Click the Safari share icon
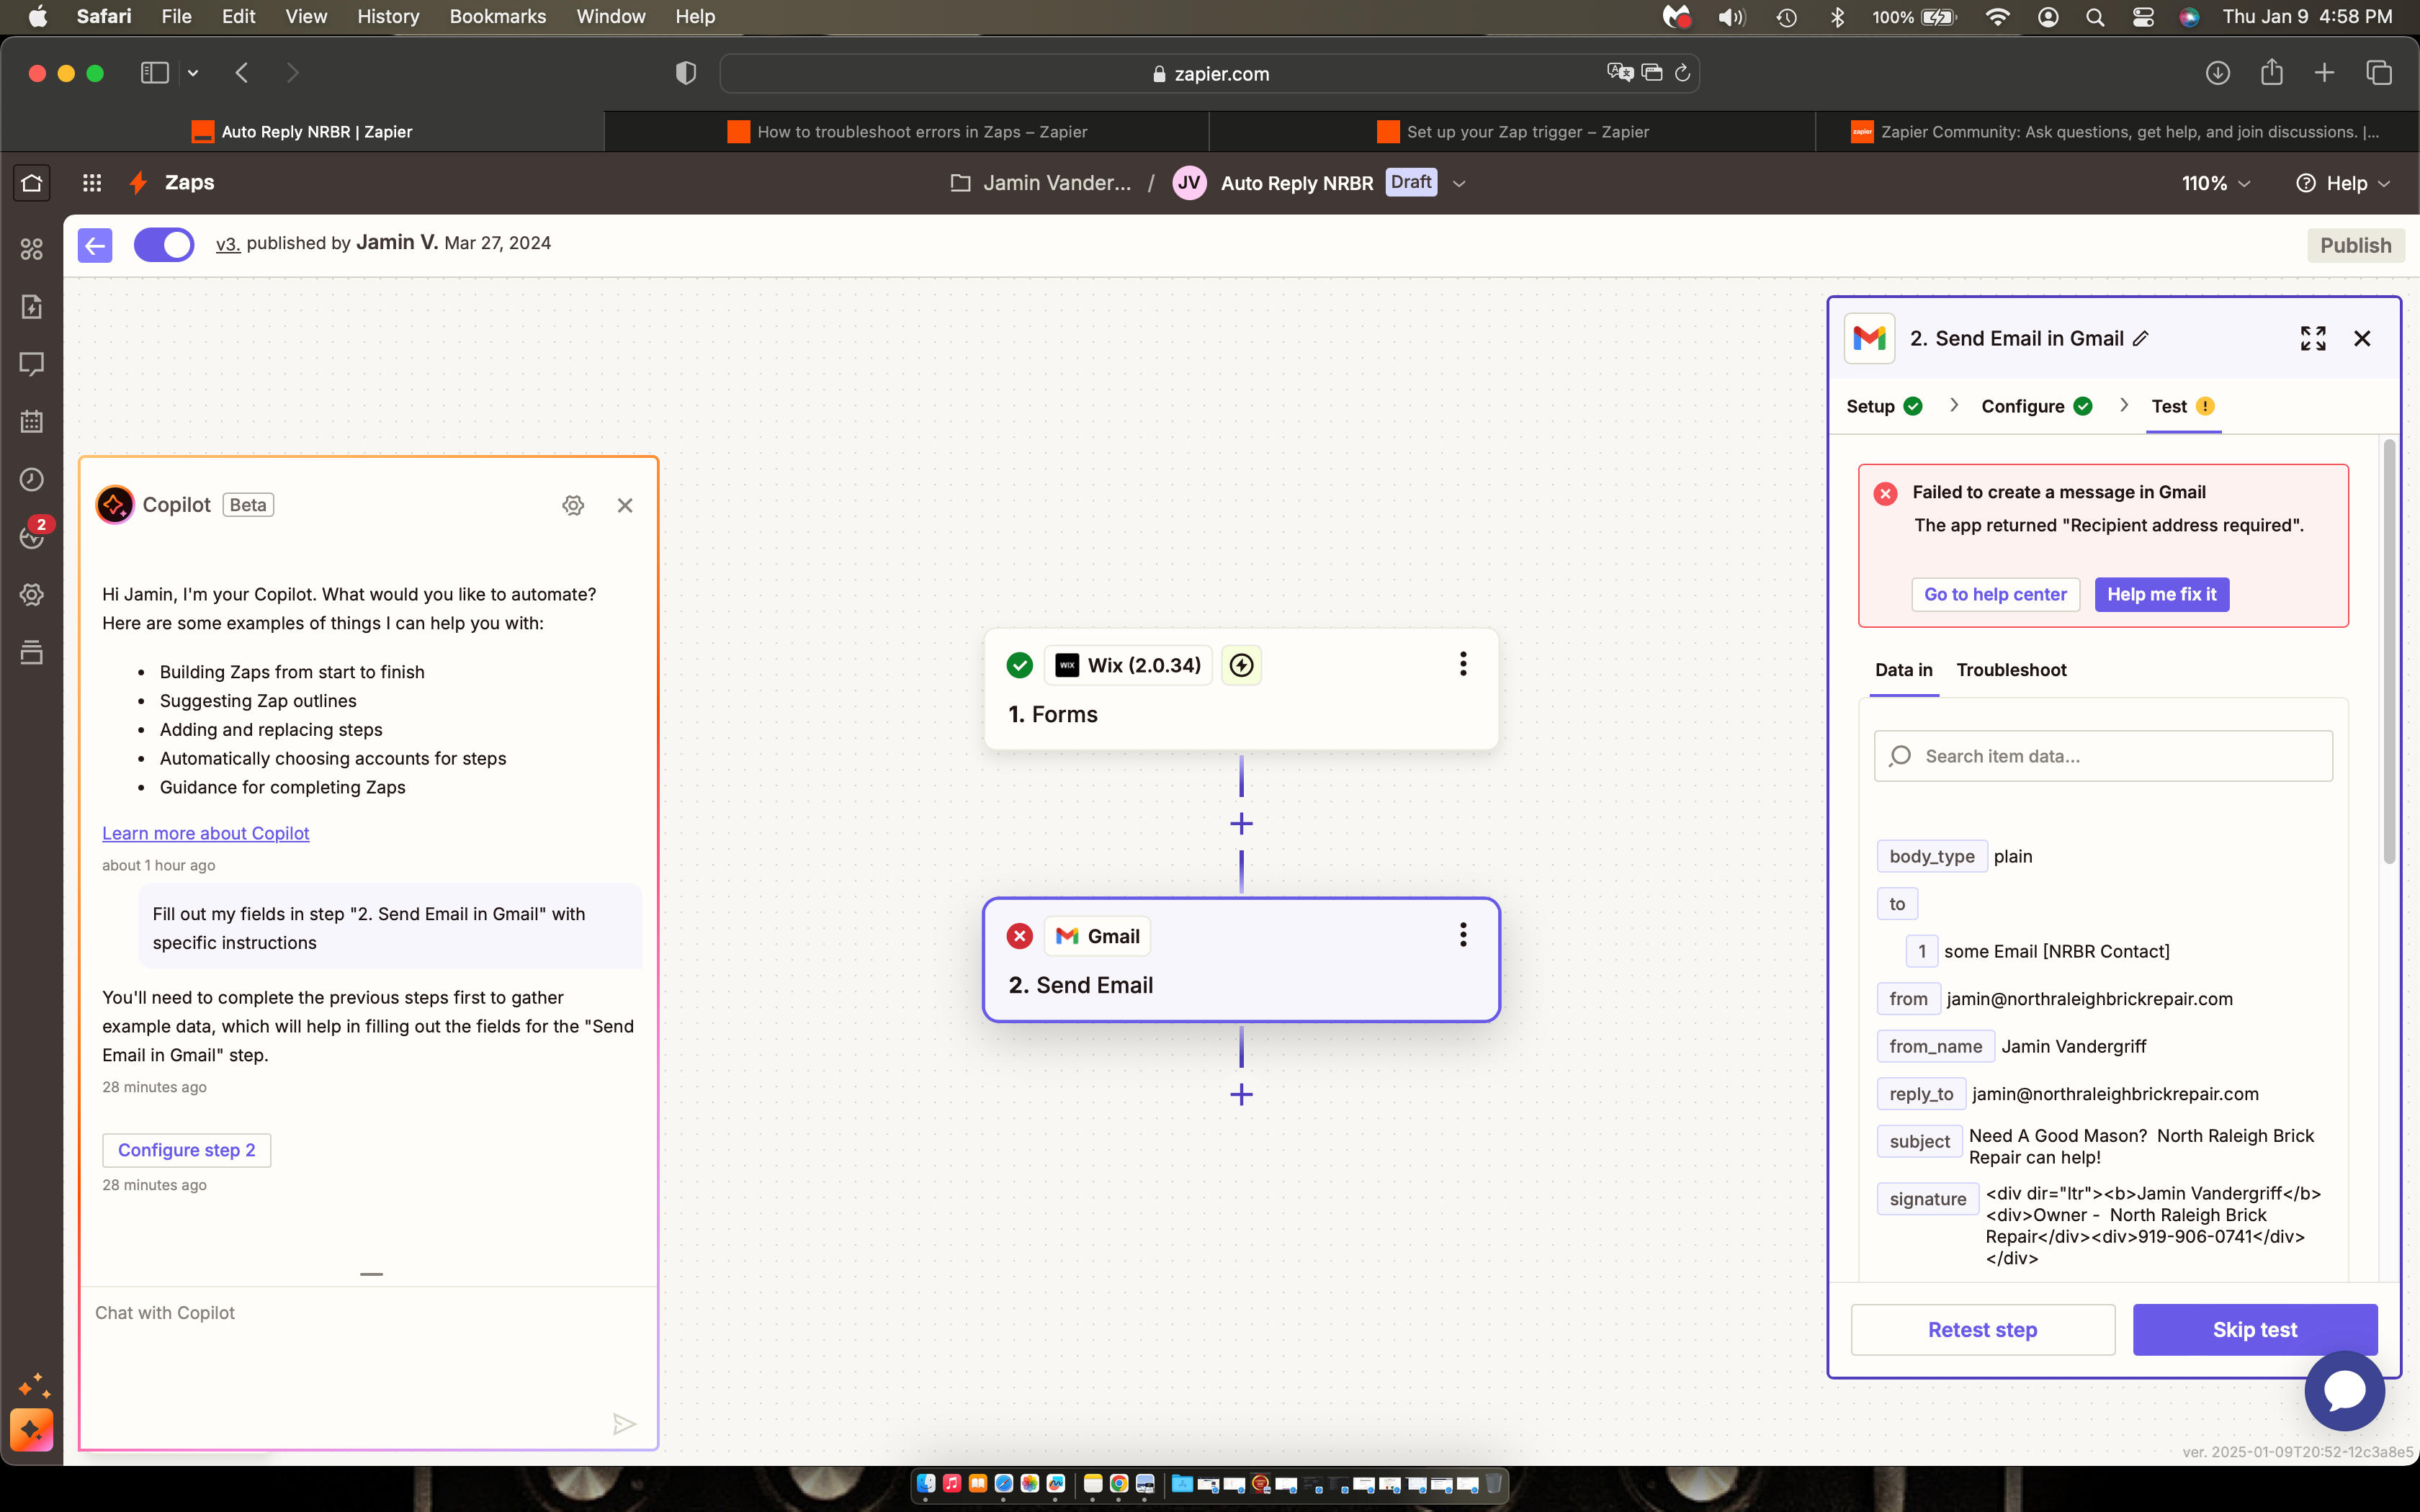 (x=2271, y=72)
